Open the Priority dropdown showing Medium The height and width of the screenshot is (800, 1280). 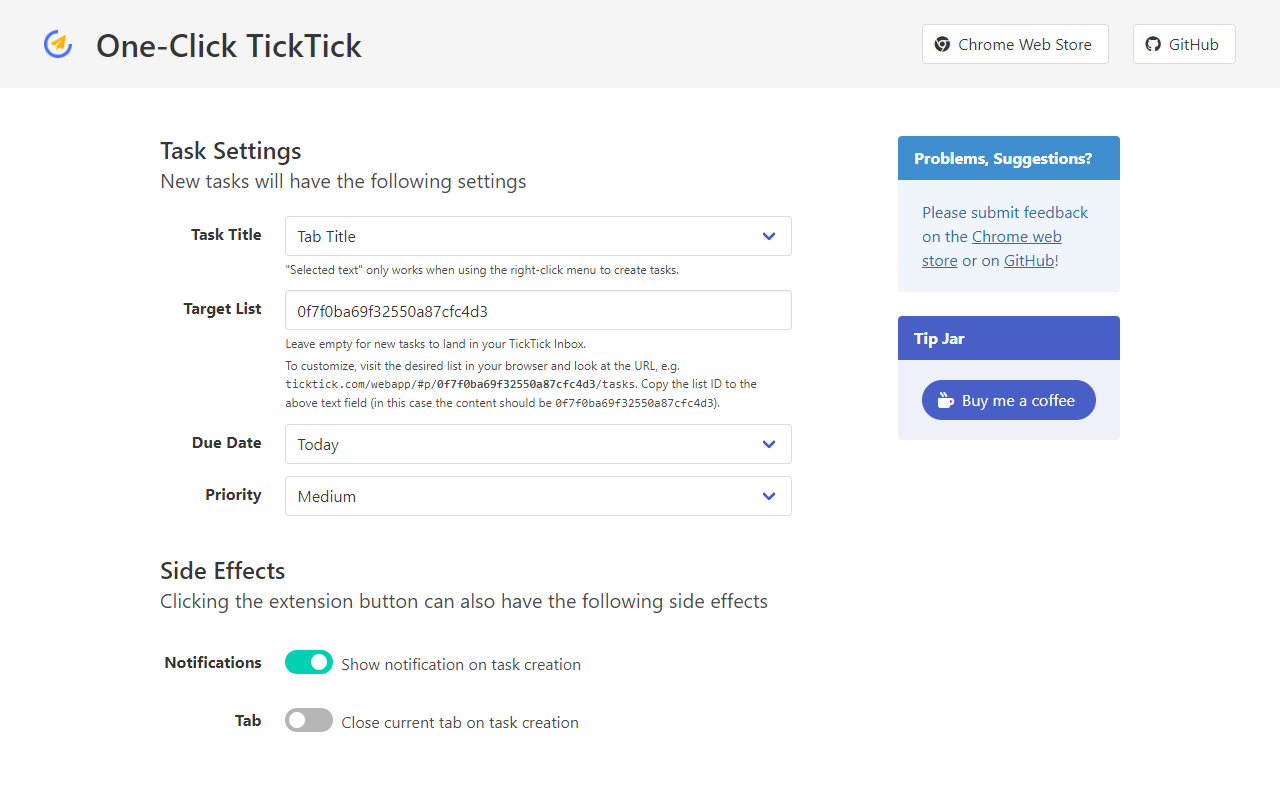tap(538, 496)
